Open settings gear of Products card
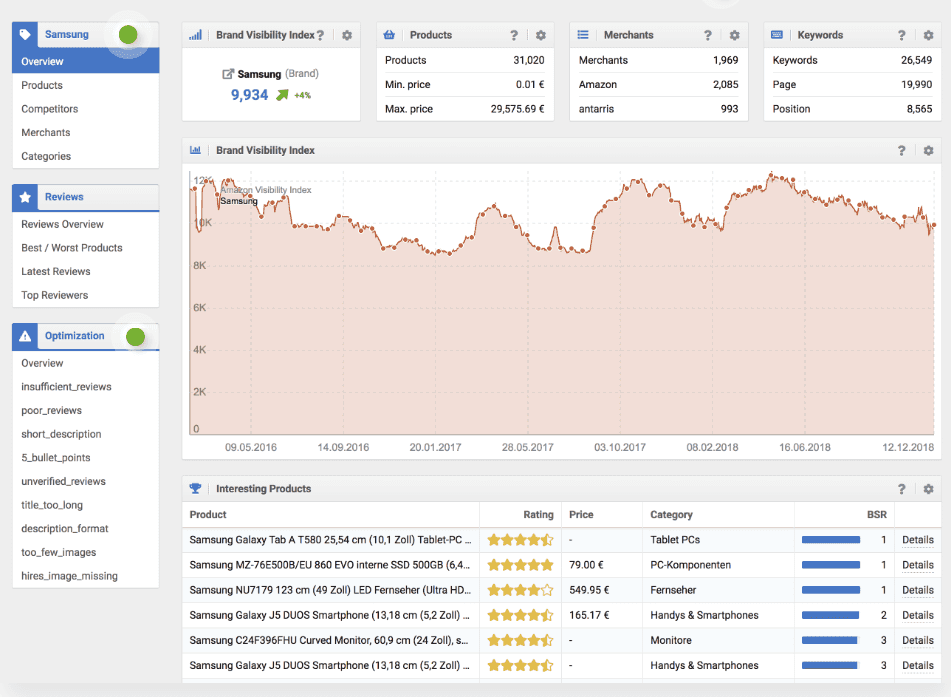Image resolution: width=951 pixels, height=697 pixels. point(541,35)
